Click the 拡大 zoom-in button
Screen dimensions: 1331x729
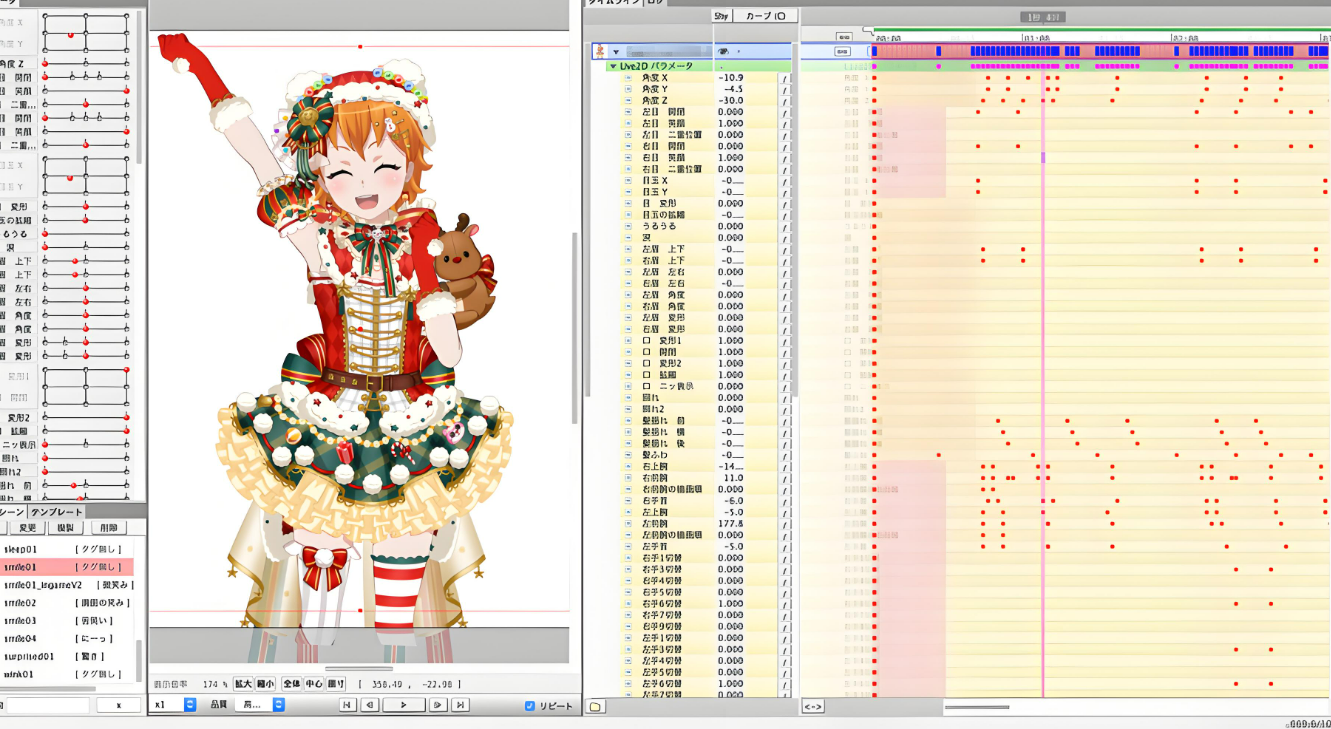[x=243, y=684]
